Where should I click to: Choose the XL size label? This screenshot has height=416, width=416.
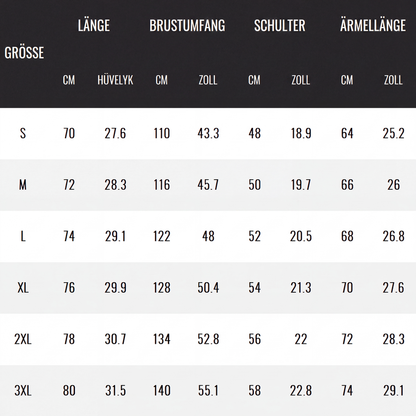point(23,288)
